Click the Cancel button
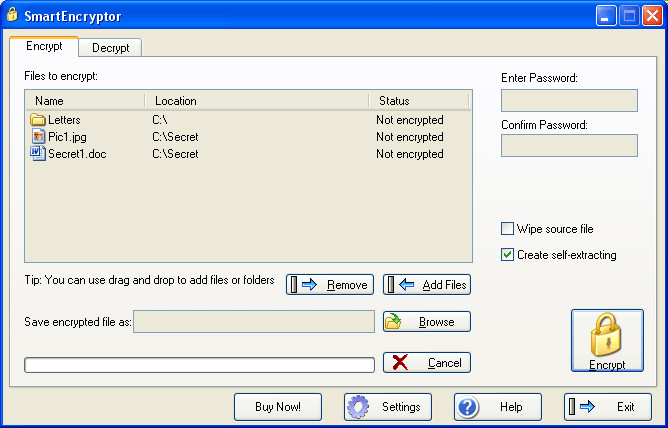 click(x=427, y=362)
